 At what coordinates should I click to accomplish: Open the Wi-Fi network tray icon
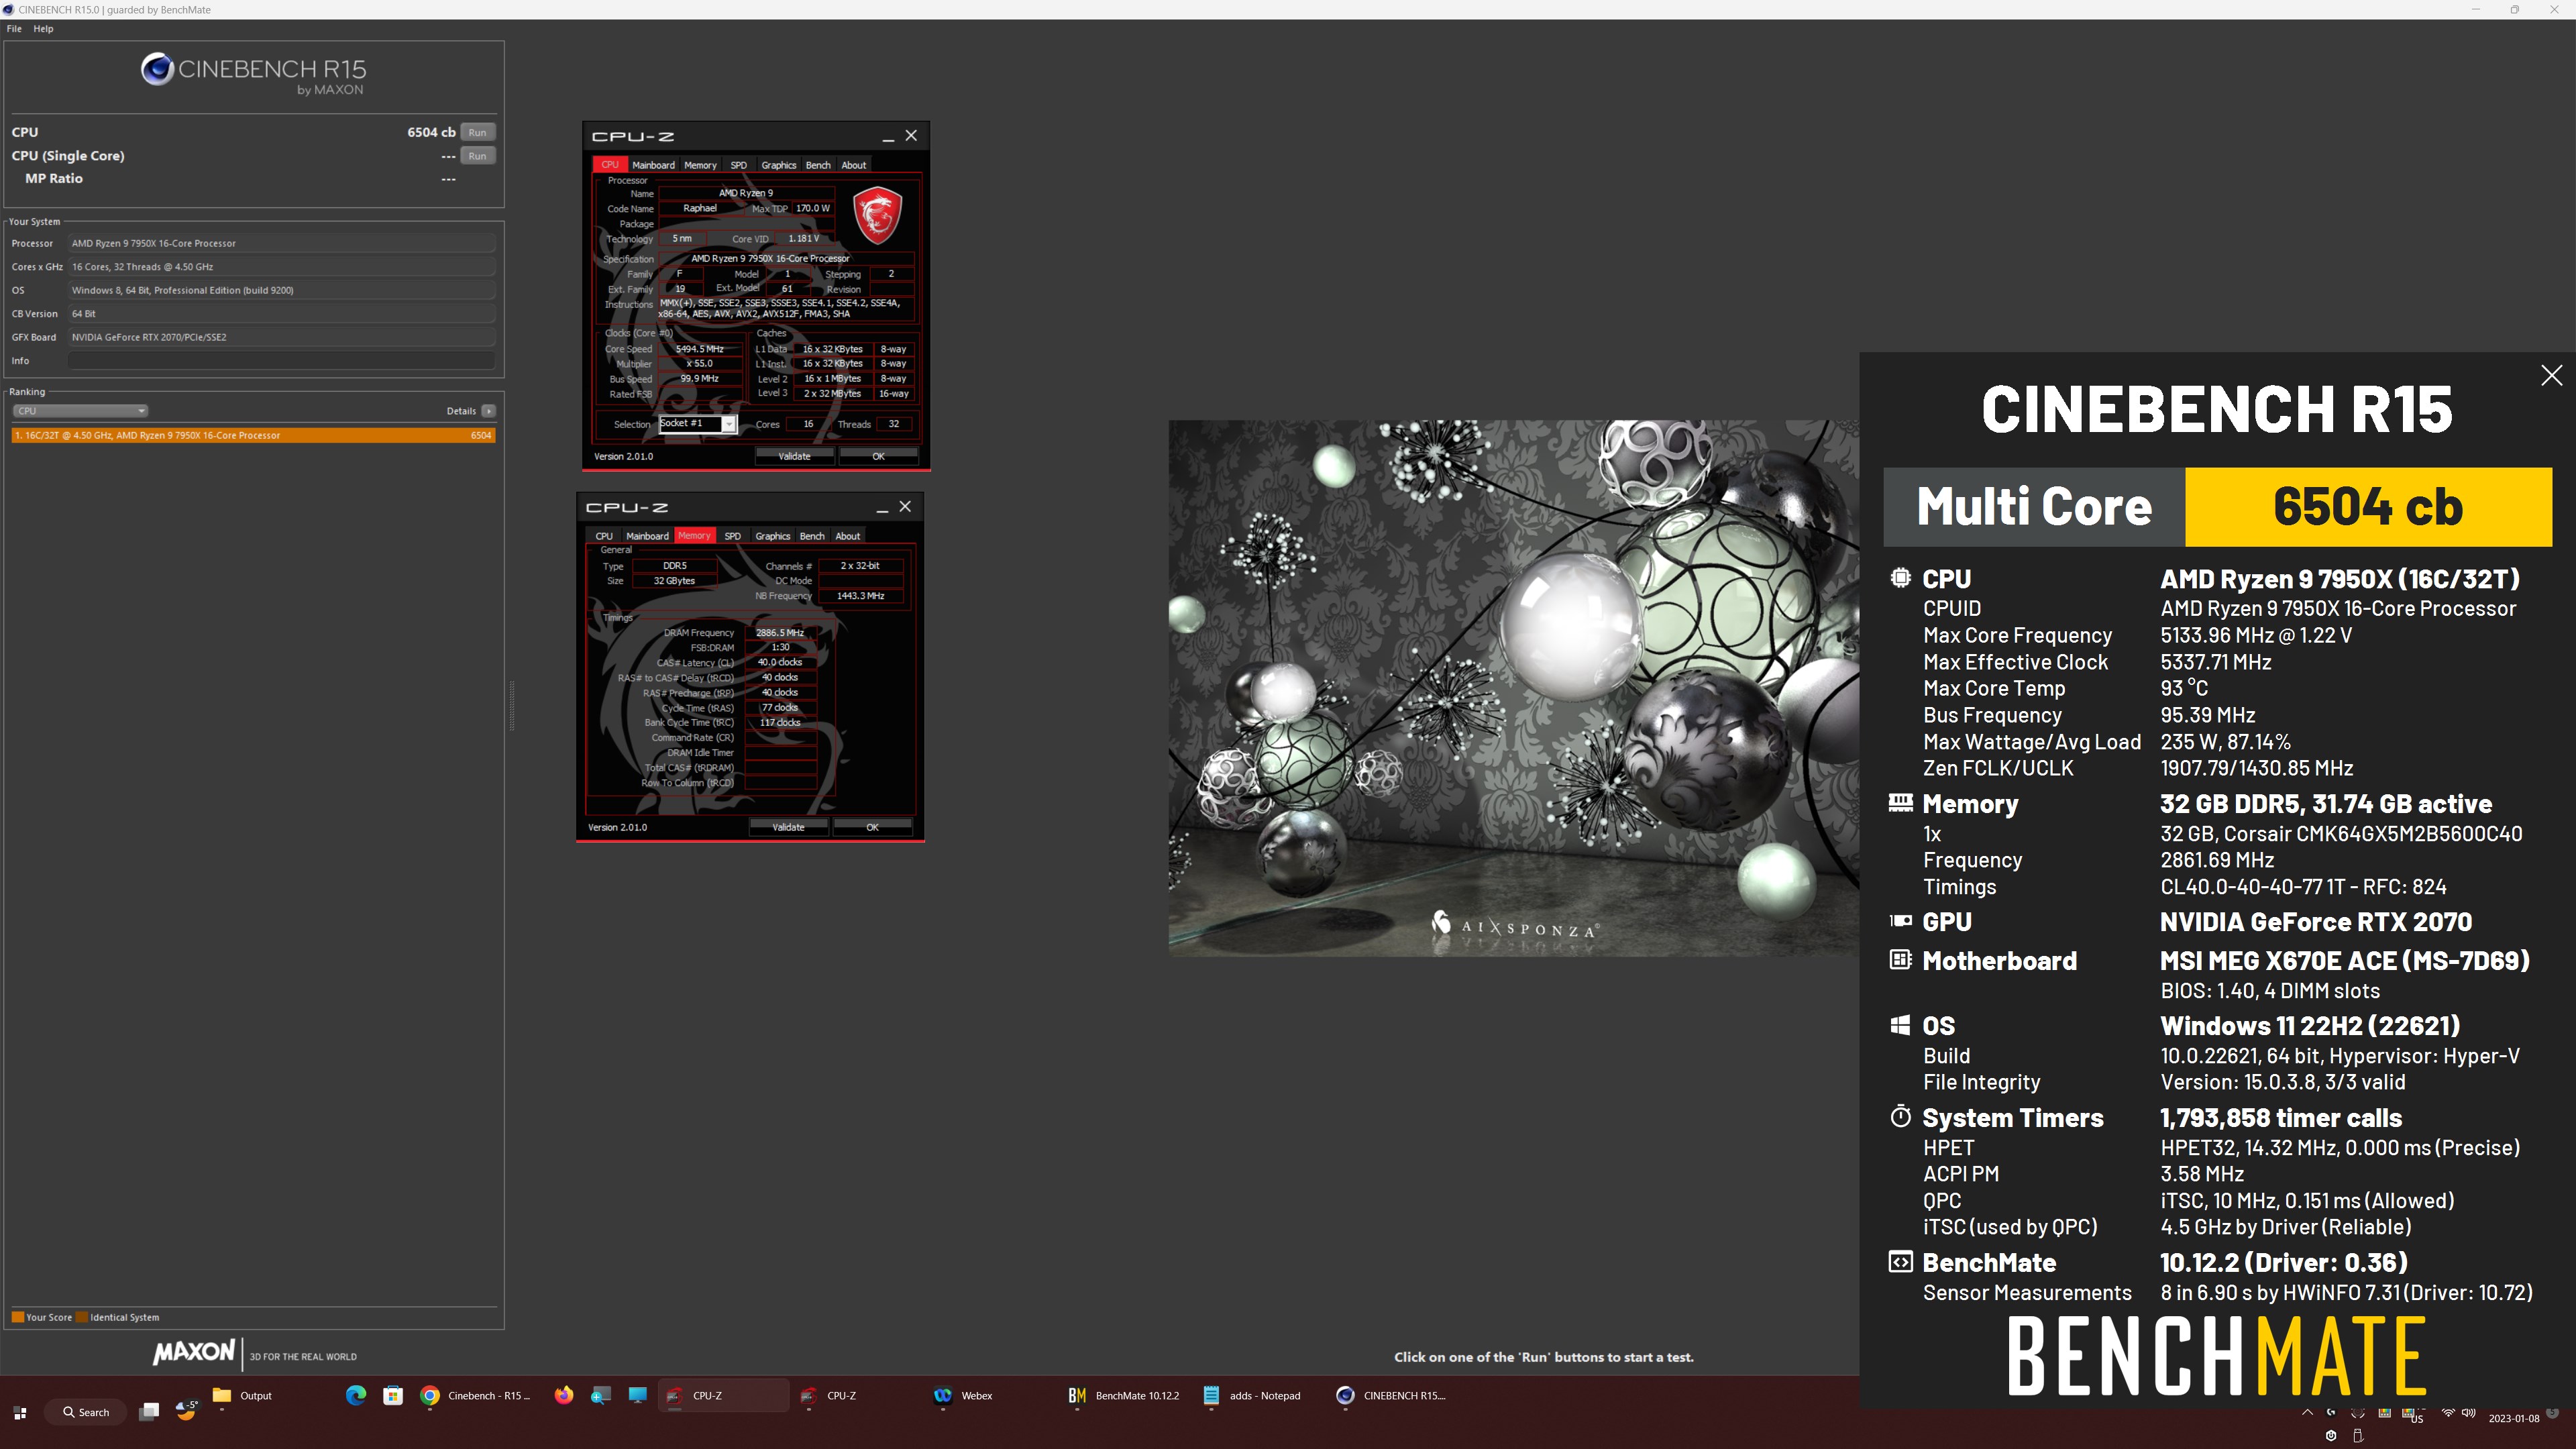point(2448,1413)
